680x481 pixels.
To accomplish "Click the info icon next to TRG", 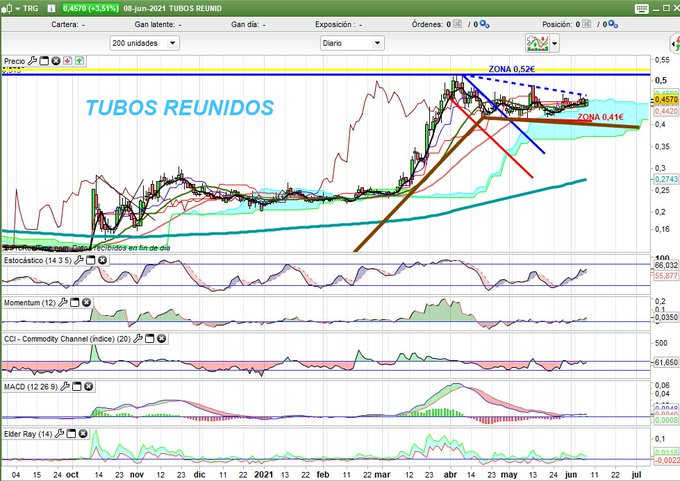I will 51,8.
